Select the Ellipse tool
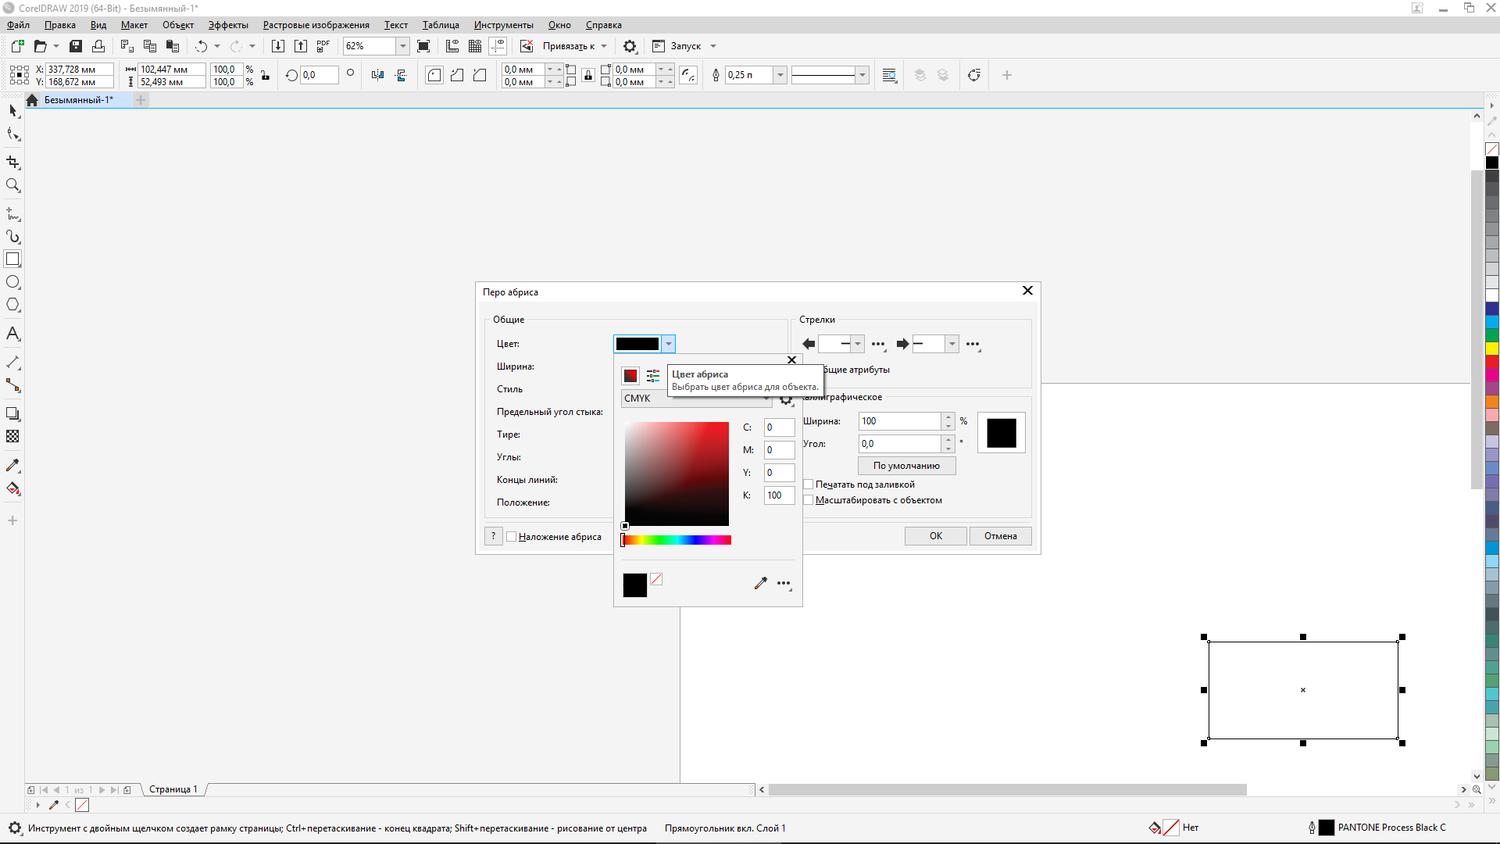The image size is (1500, 844). [x=13, y=282]
